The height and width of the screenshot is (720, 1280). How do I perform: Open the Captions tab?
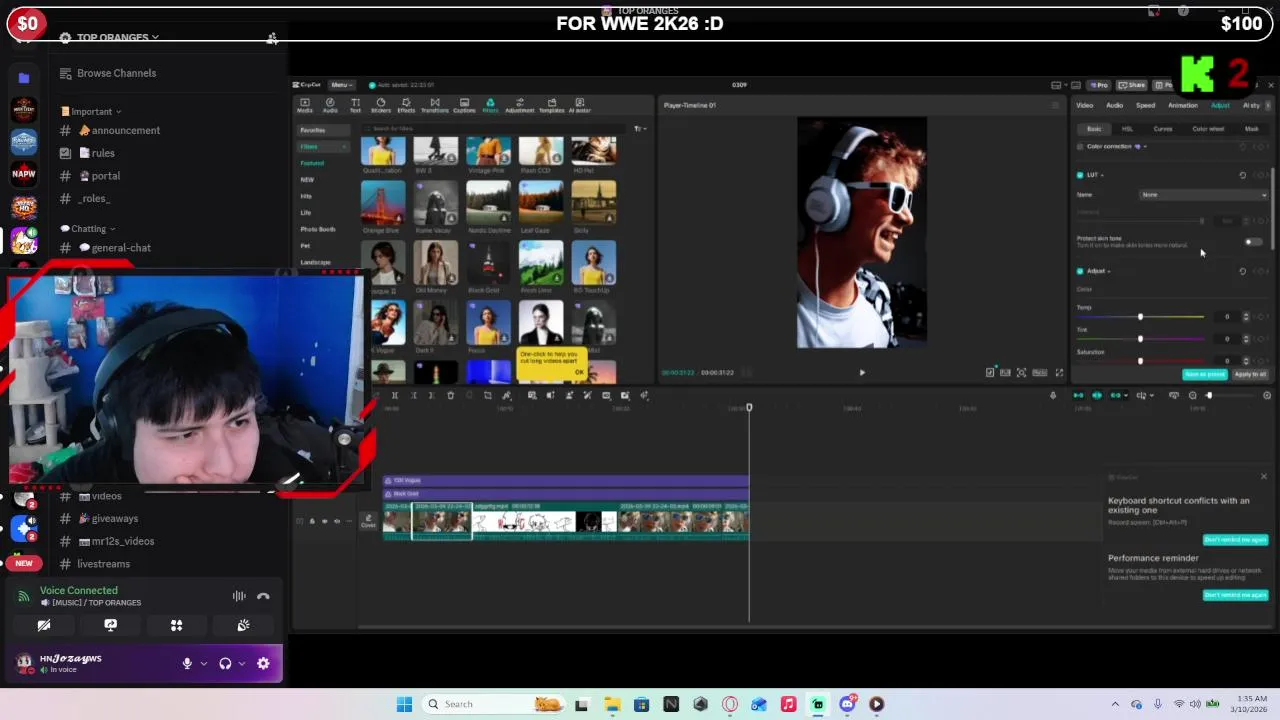tap(464, 105)
